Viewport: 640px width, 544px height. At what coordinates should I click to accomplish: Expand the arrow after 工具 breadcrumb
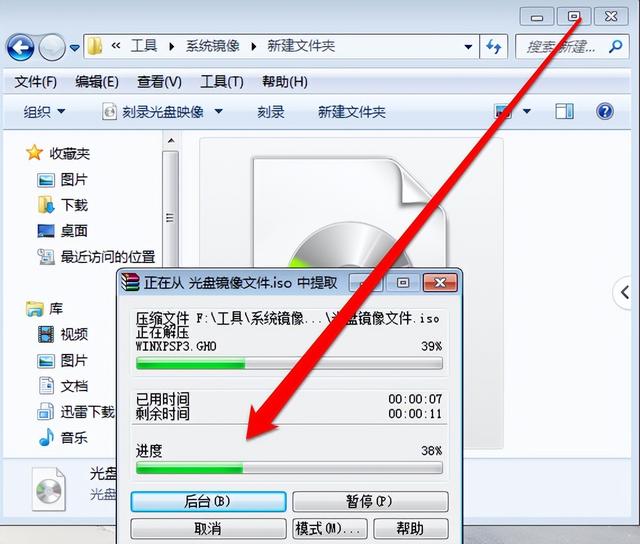point(172,47)
